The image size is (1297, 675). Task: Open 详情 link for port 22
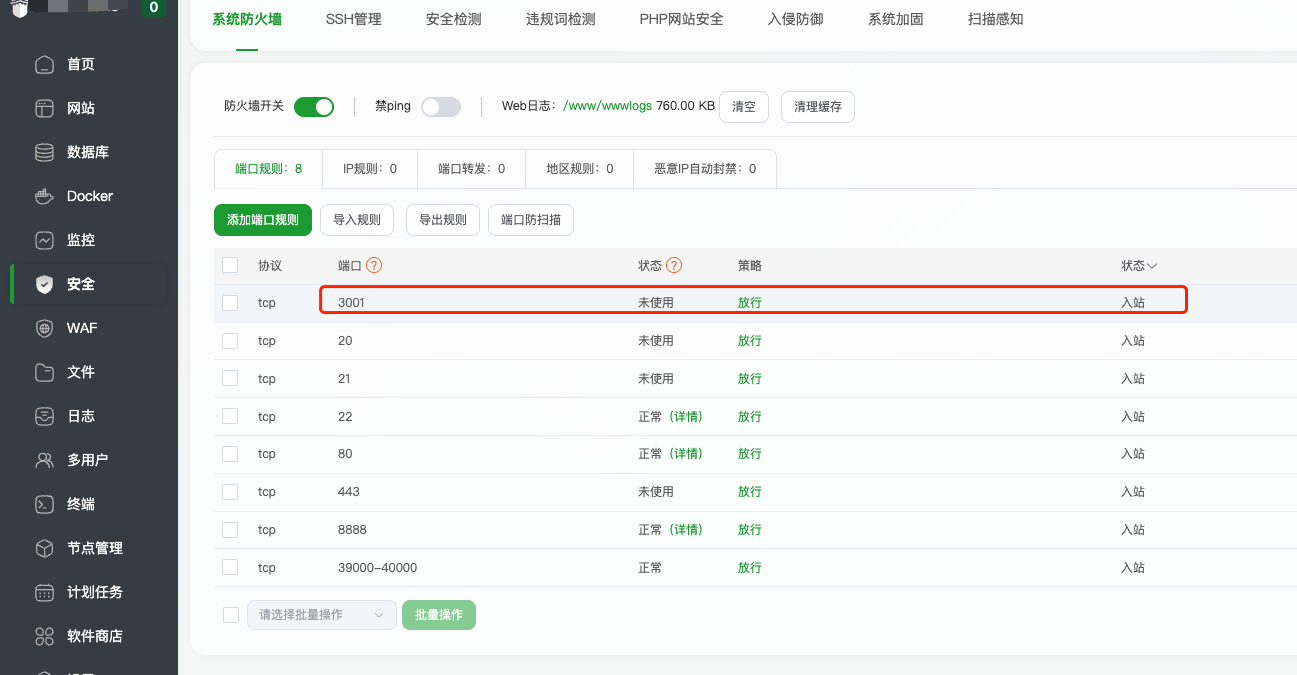pyautogui.click(x=685, y=416)
